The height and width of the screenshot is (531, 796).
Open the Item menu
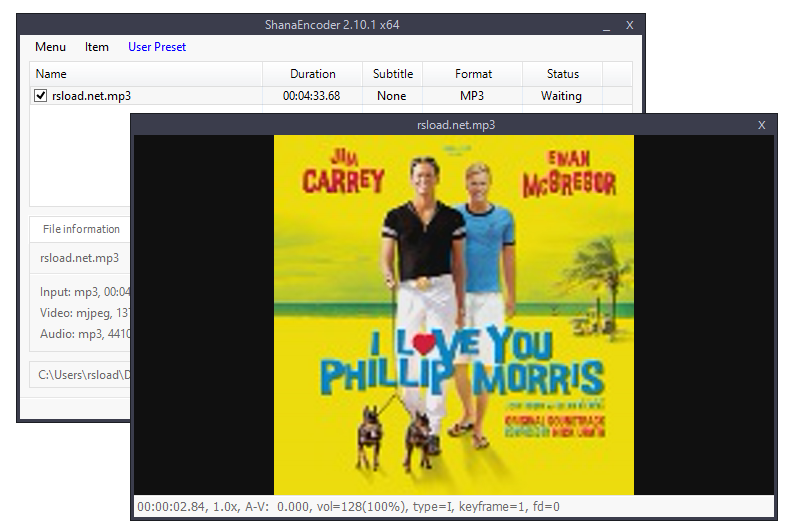[x=96, y=47]
